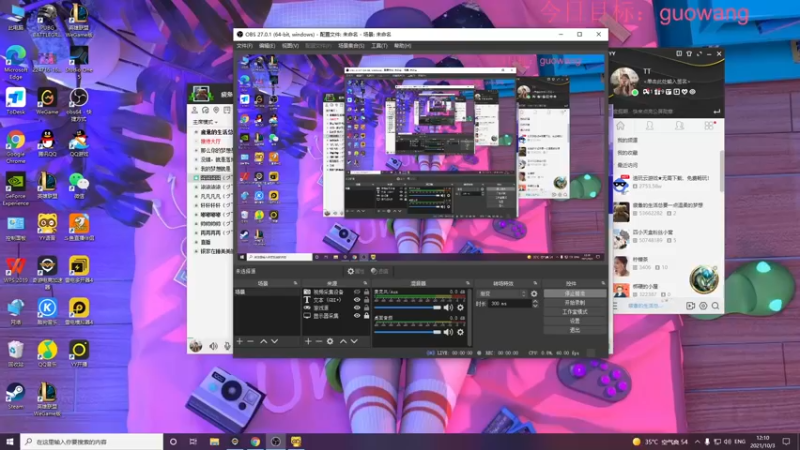
Task: Pop out the audio mixer dock icon
Action: pos(468,283)
